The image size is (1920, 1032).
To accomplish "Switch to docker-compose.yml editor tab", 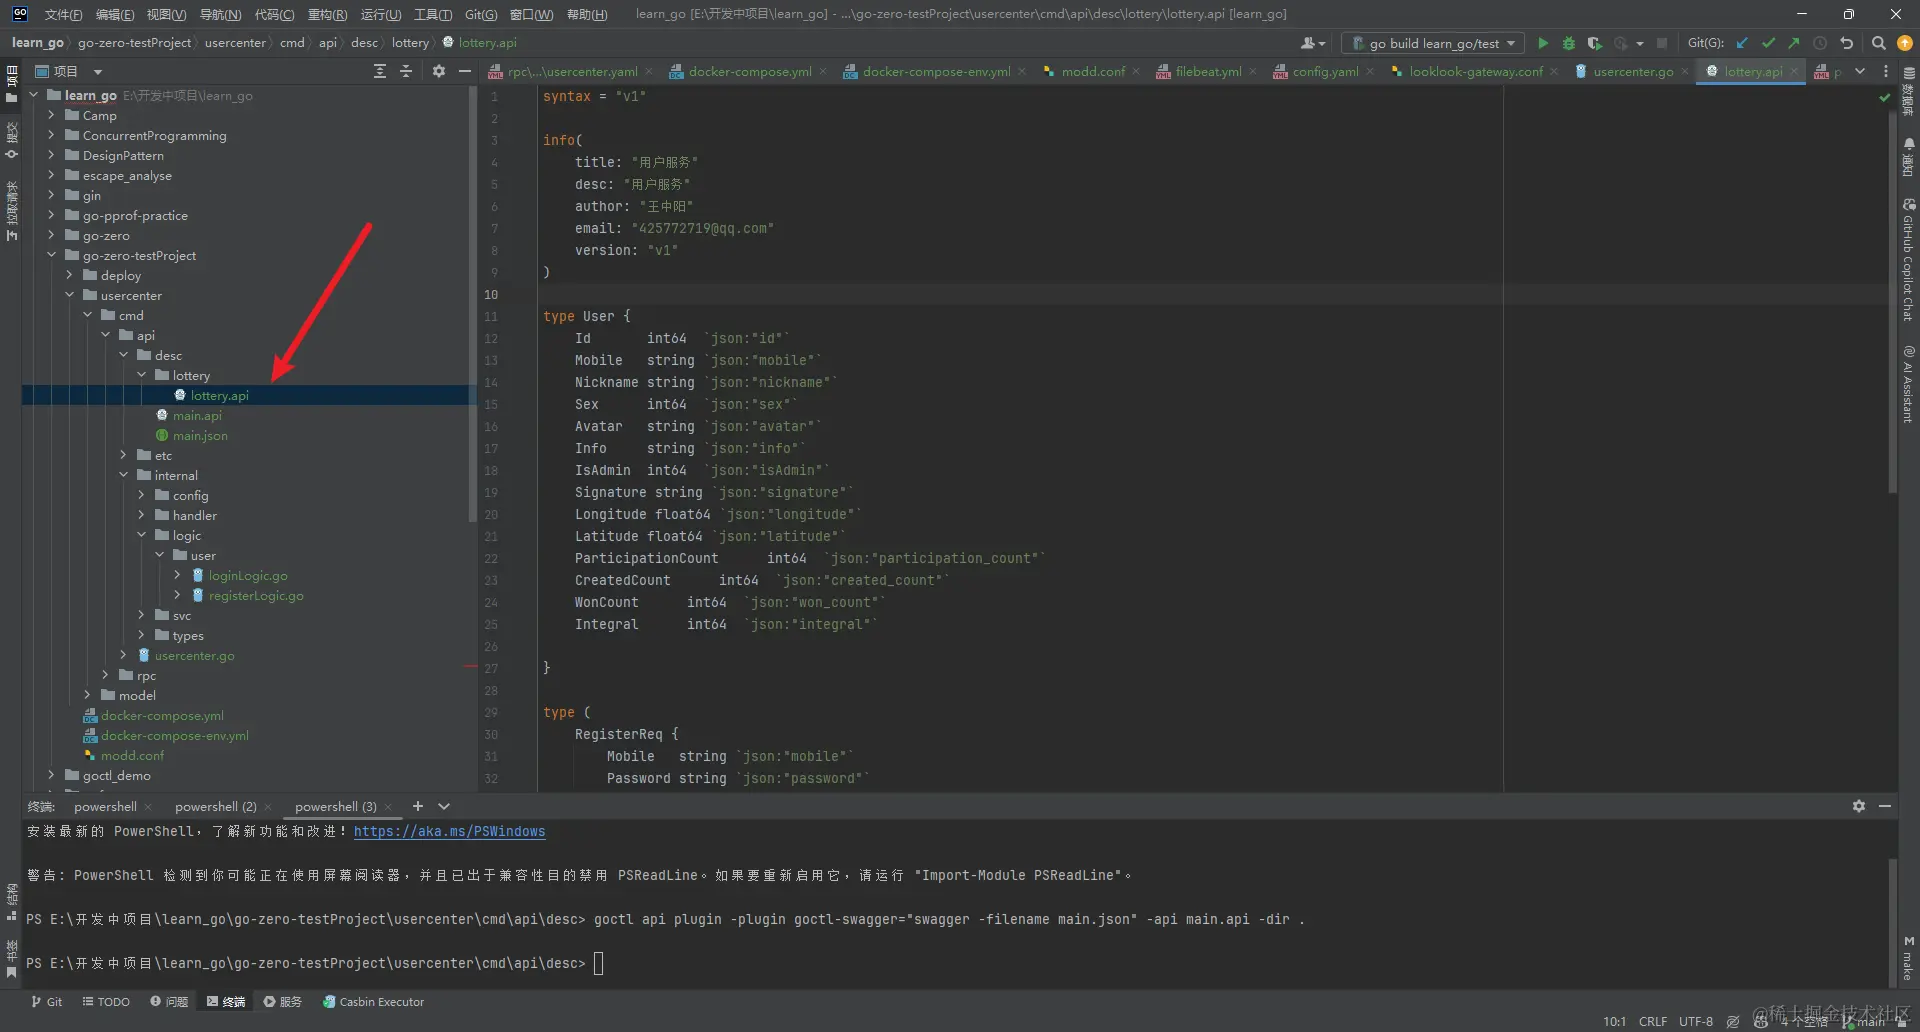I will tap(749, 71).
